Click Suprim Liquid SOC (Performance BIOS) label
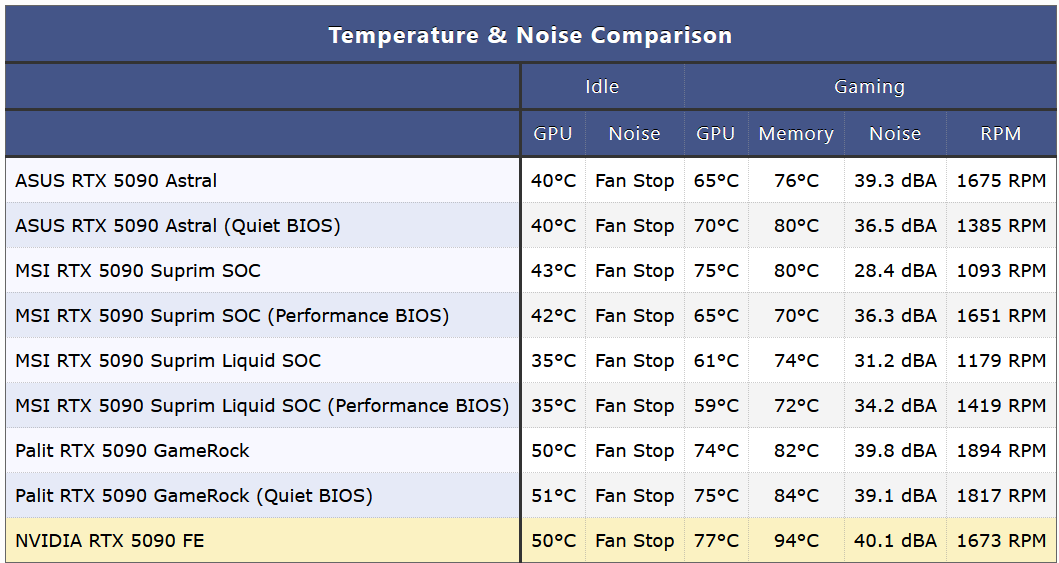The width and height of the screenshot is (1059, 563). [262, 406]
